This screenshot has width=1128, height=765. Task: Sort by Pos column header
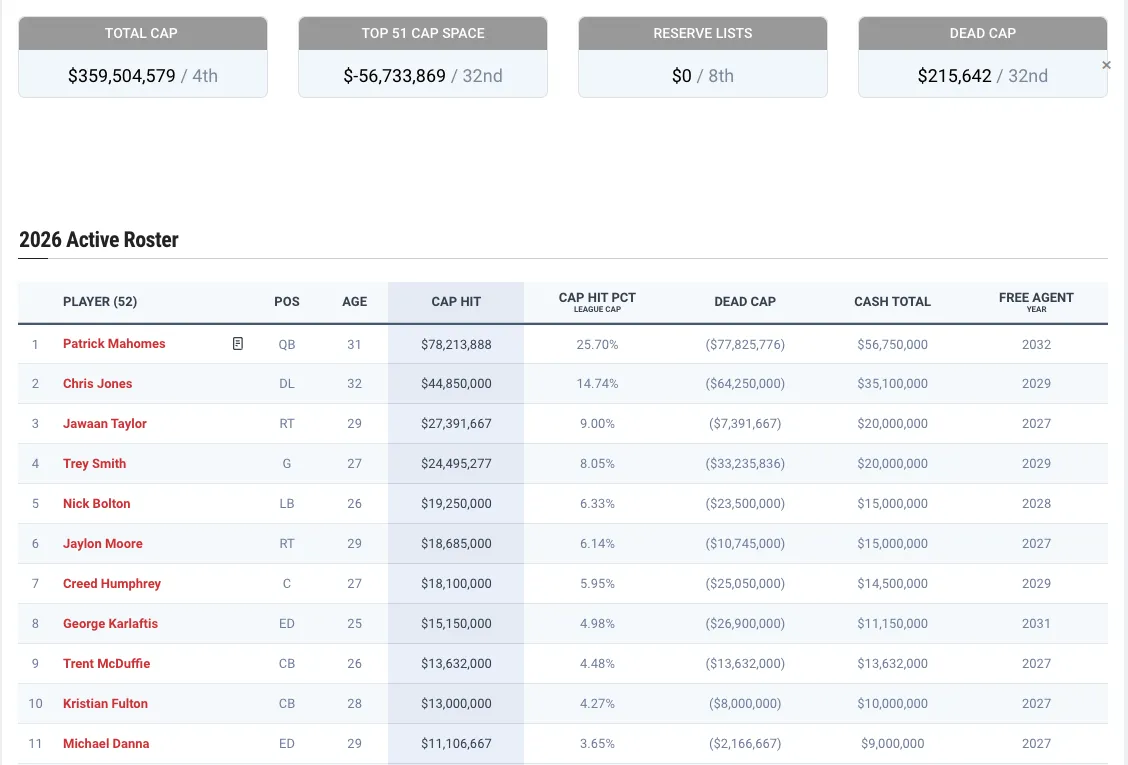pos(287,302)
